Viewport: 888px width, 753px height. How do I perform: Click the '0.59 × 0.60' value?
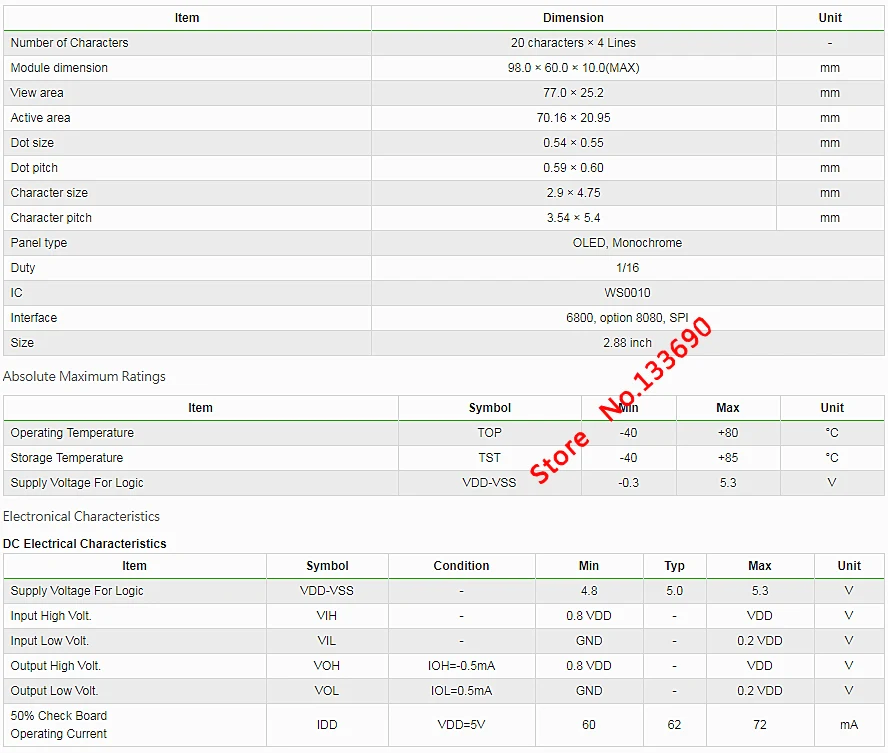[573, 168]
